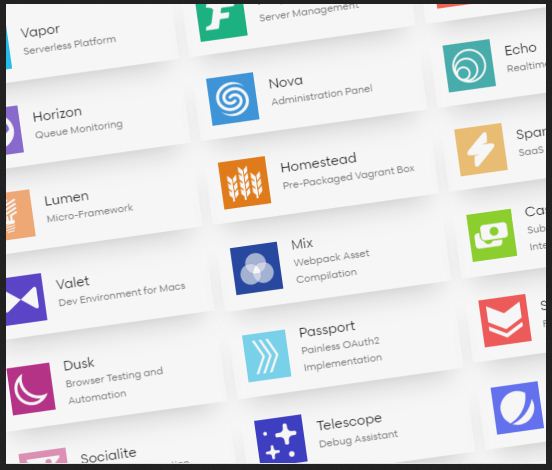Click the Mix overlapping circles icon
552x470 pixels.
257,268
